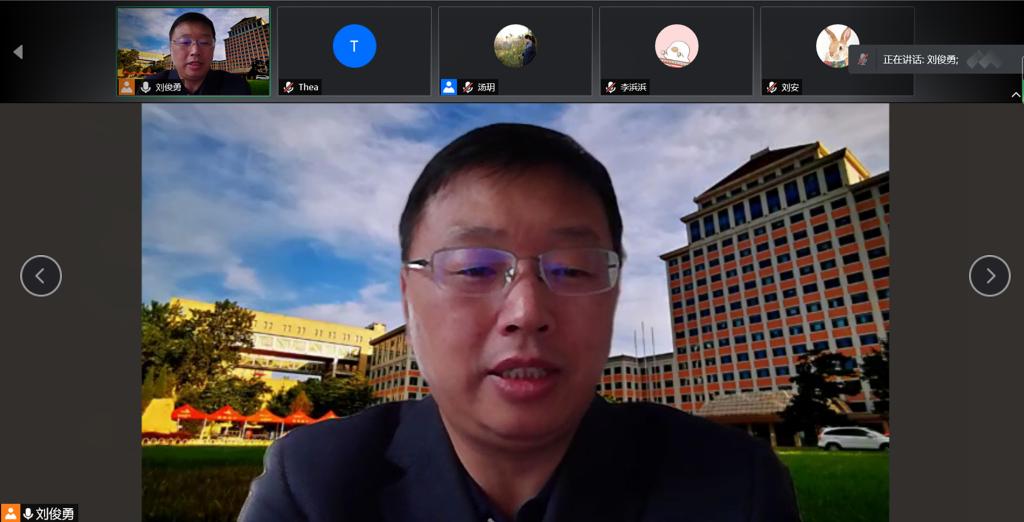1024x522 pixels.
Task: Click 汤玥's round profile avatar
Action: tap(515, 46)
